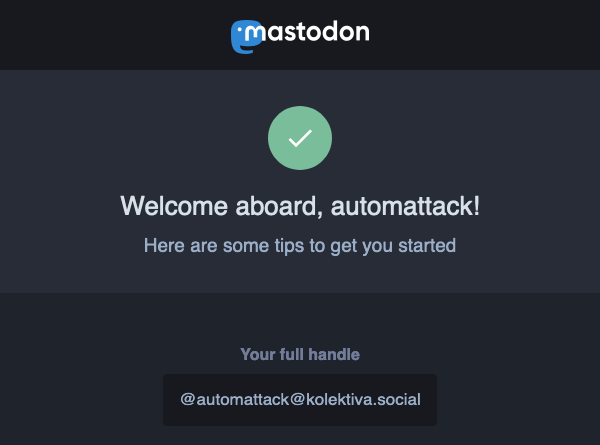The height and width of the screenshot is (445, 600).
Task: Click "kolektiva.social" domain in the handle
Action: 363,399
